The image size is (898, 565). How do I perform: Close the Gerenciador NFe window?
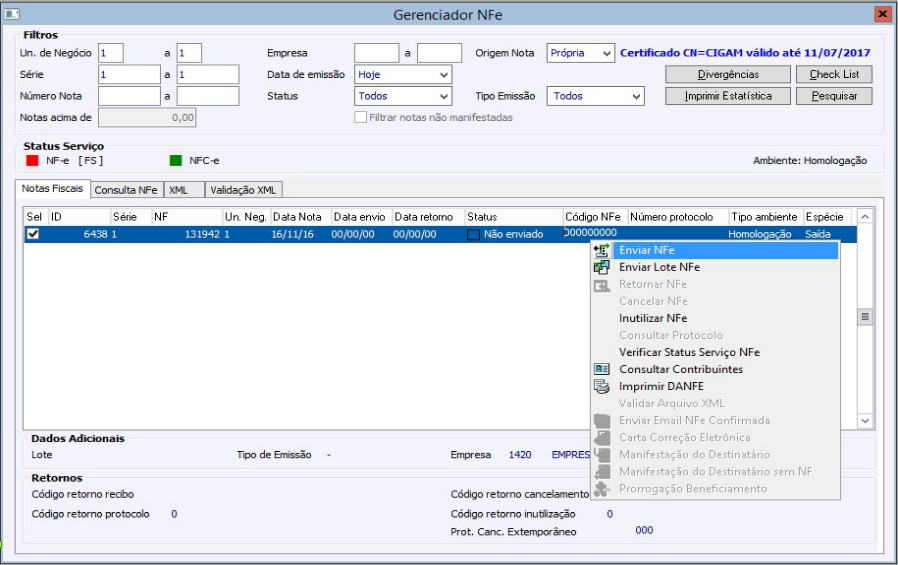883,14
